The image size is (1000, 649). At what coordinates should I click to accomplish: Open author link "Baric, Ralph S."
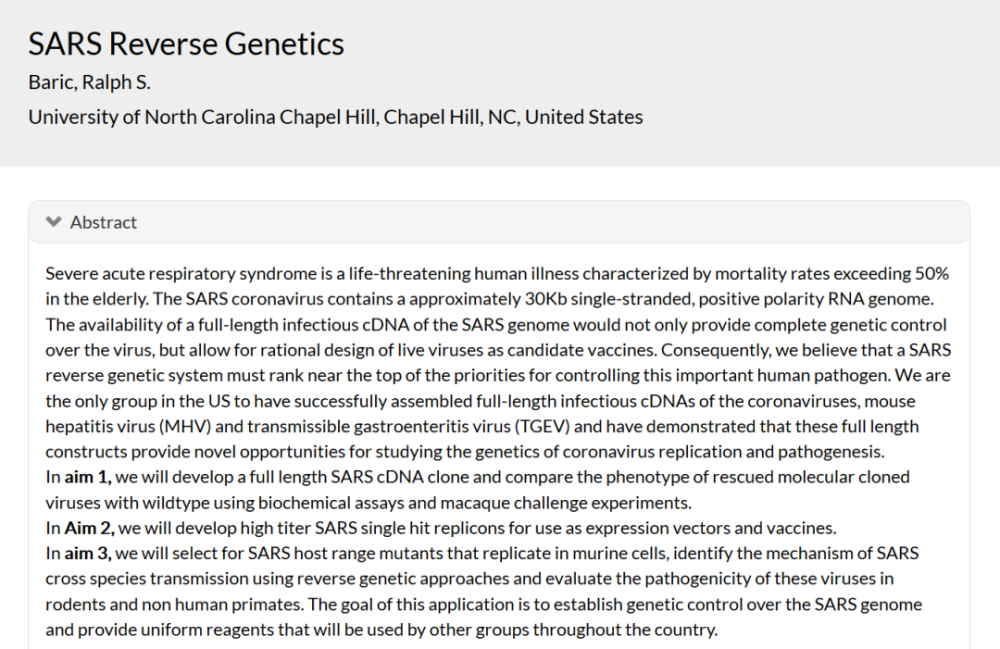tap(89, 82)
